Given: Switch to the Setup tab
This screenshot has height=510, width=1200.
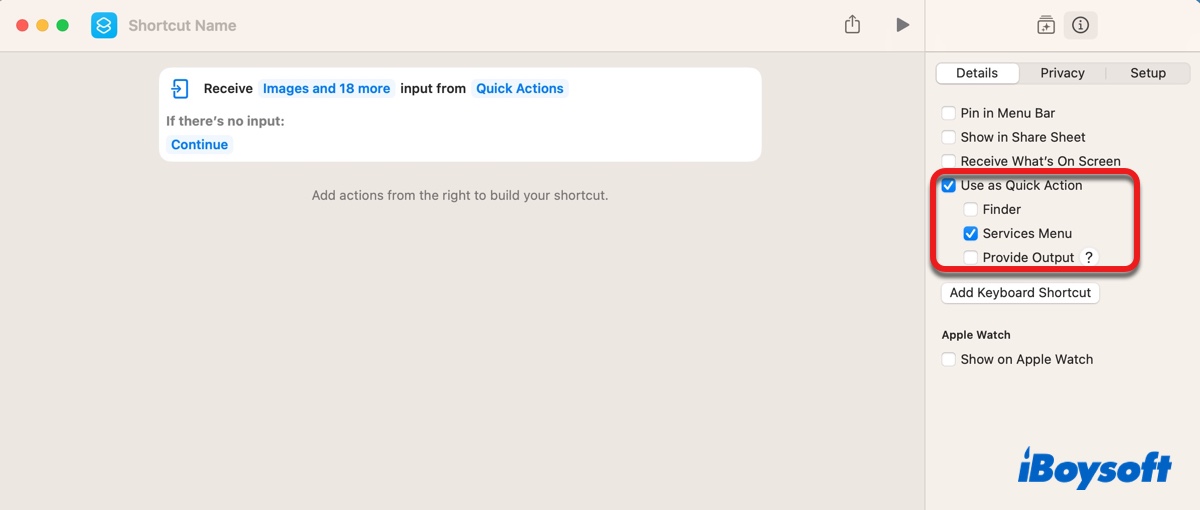Looking at the screenshot, I should [1147, 73].
